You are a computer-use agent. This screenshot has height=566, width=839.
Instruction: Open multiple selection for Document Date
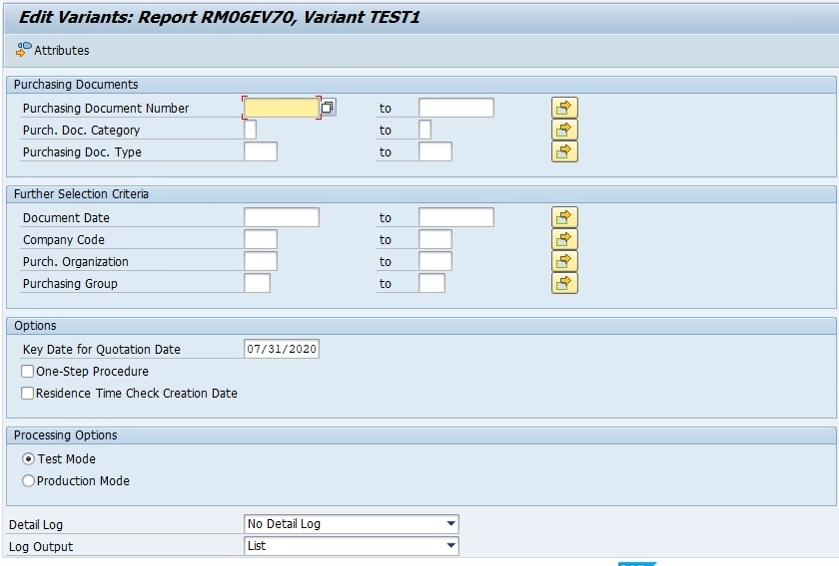(x=565, y=218)
